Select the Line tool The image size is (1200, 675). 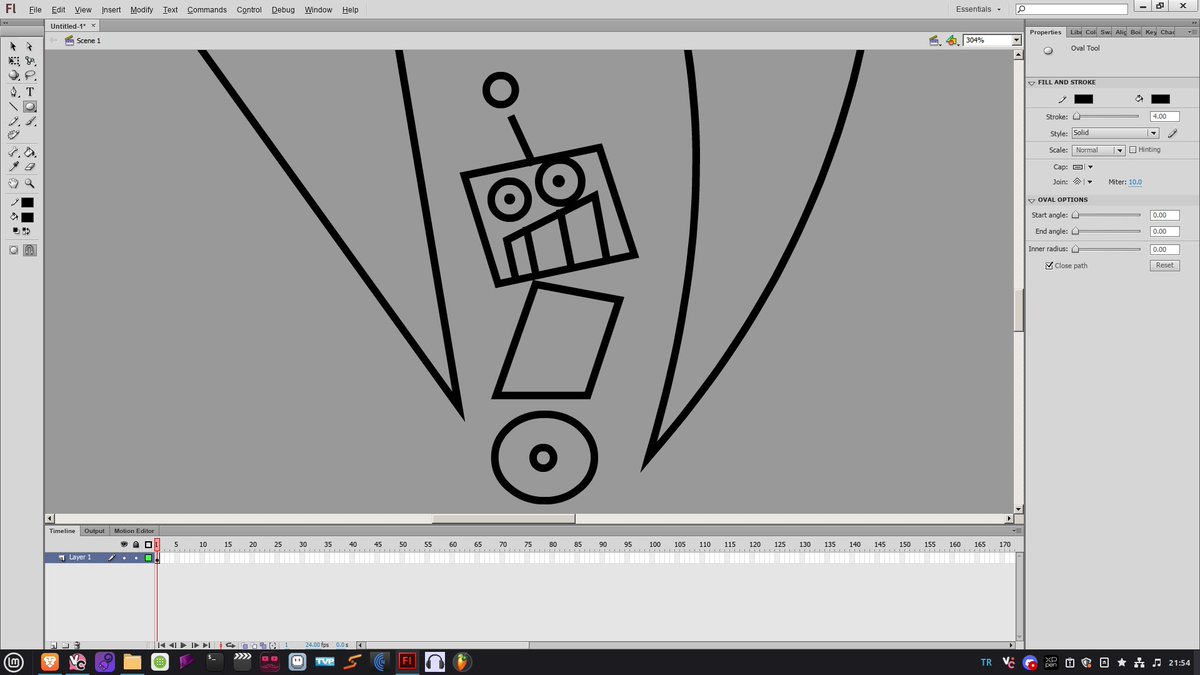tap(14, 106)
